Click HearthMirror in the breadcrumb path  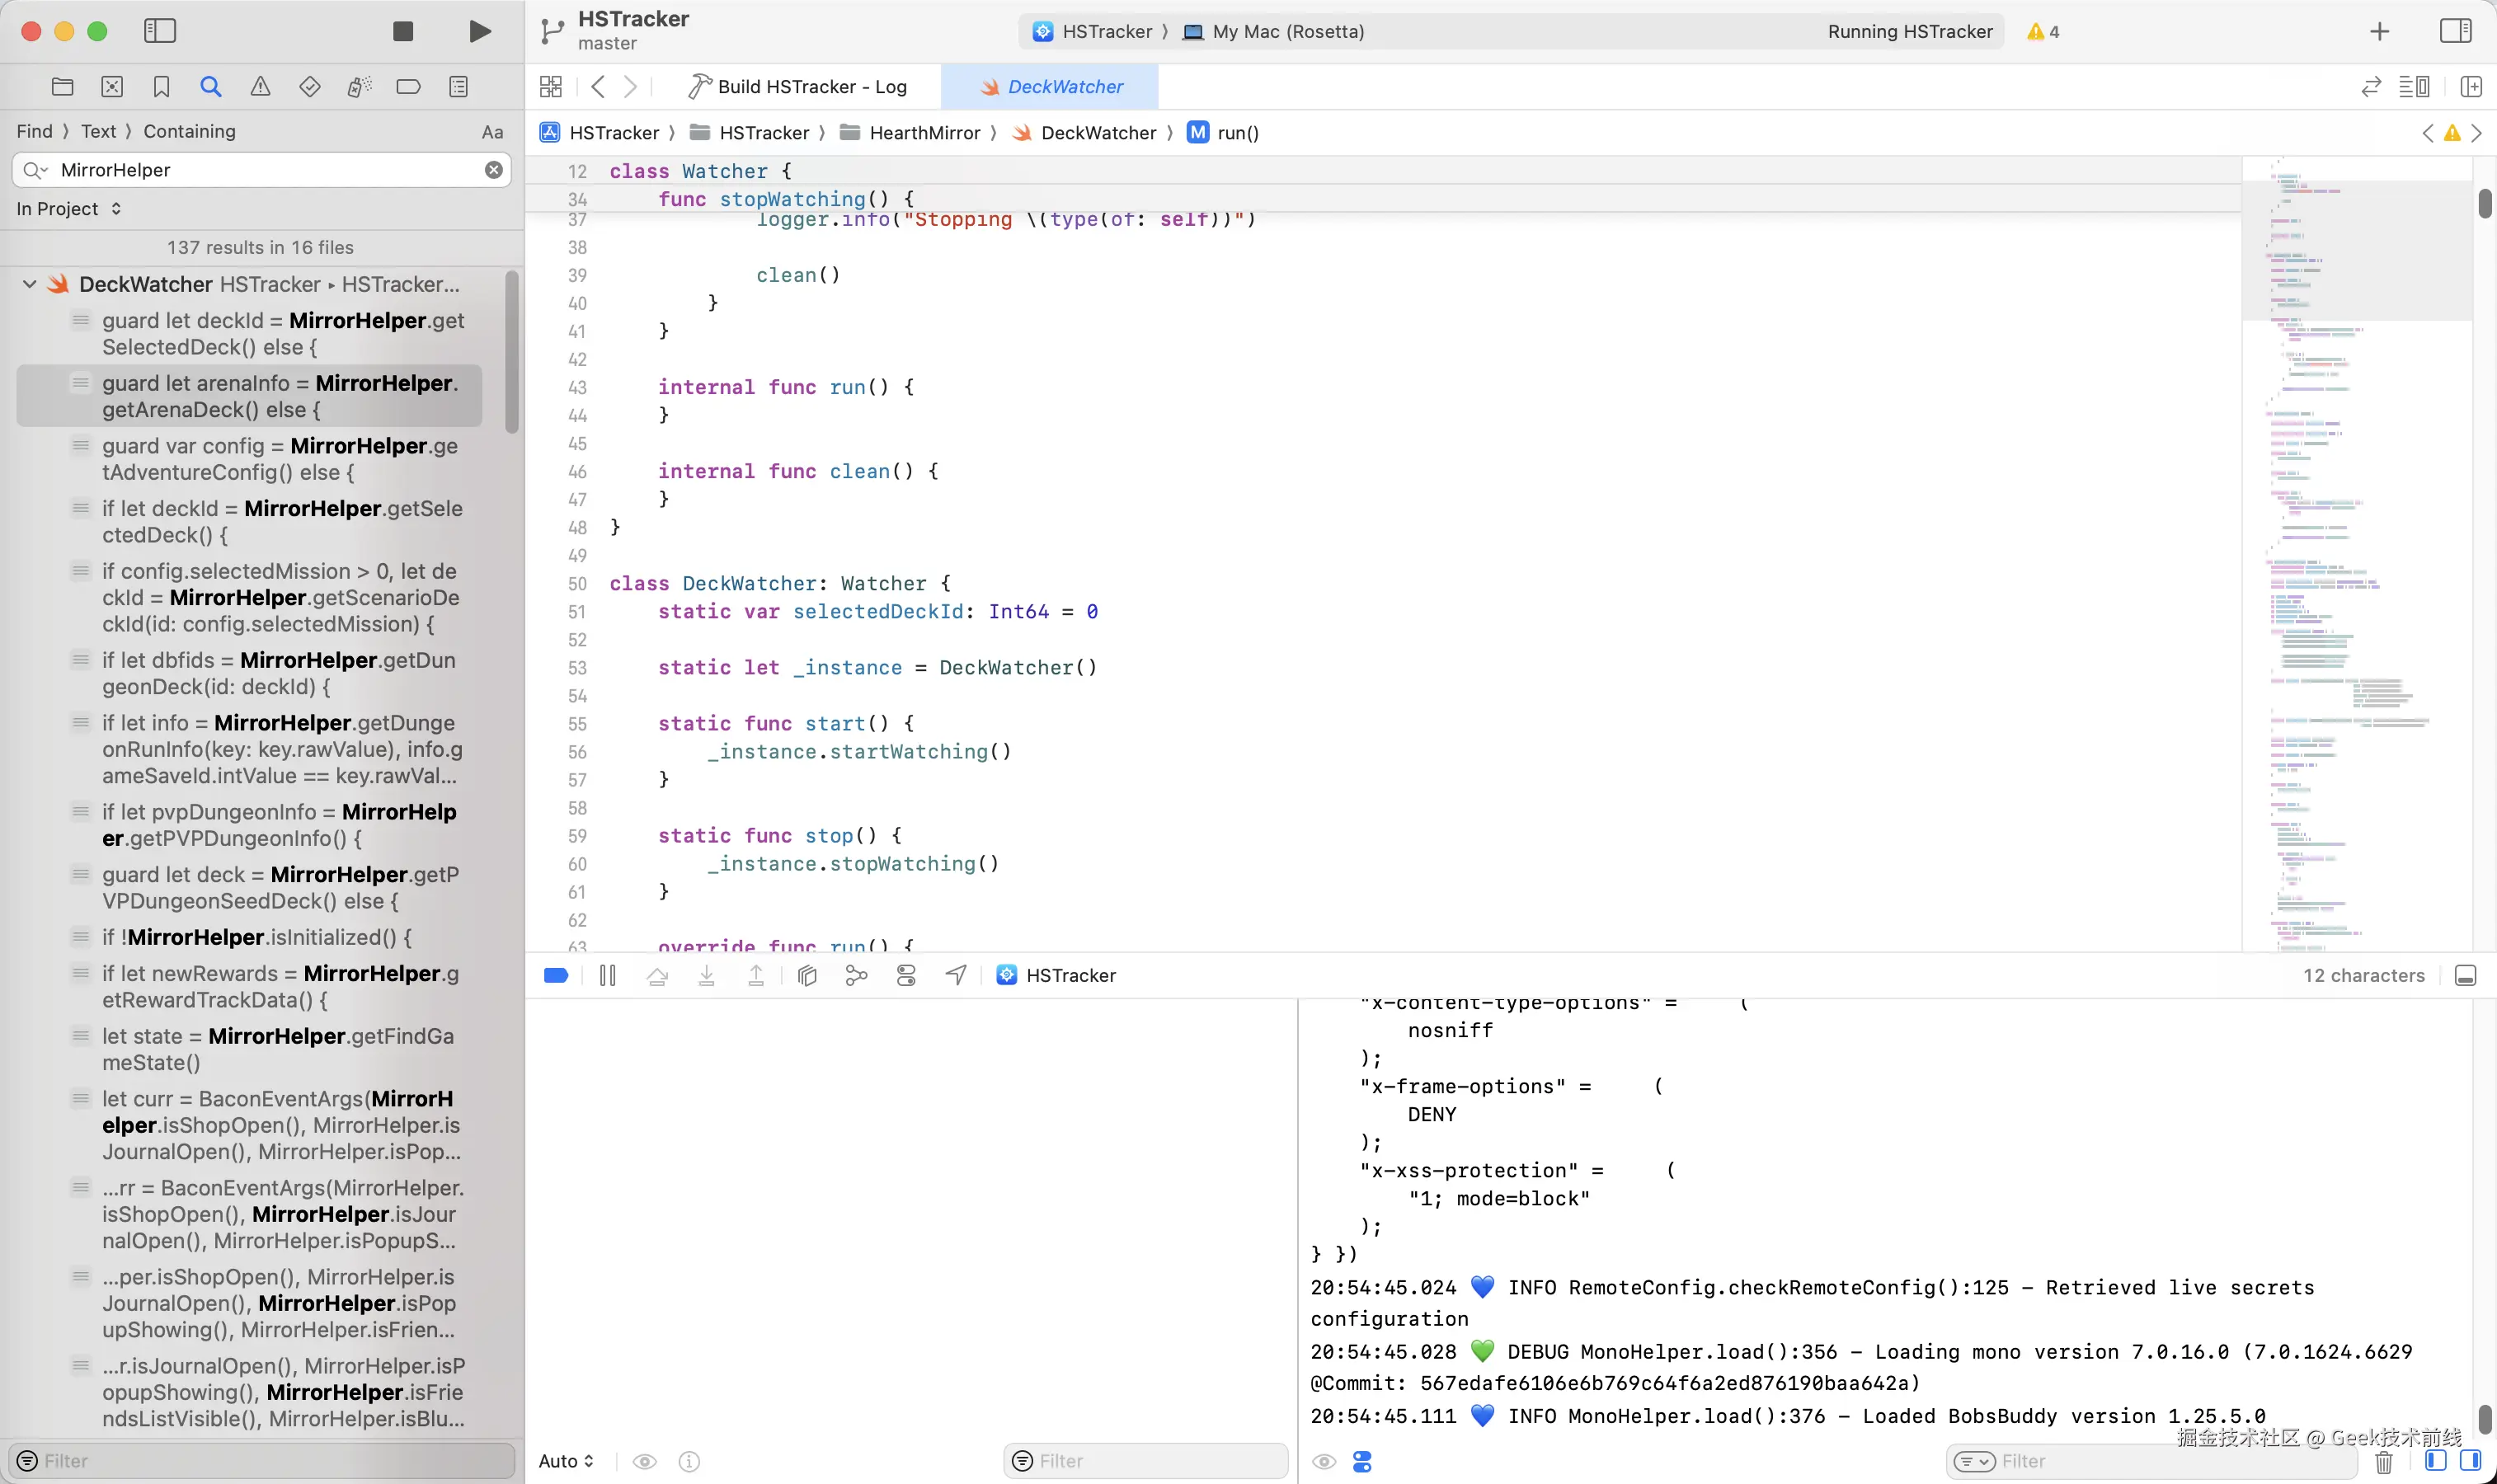924,133
